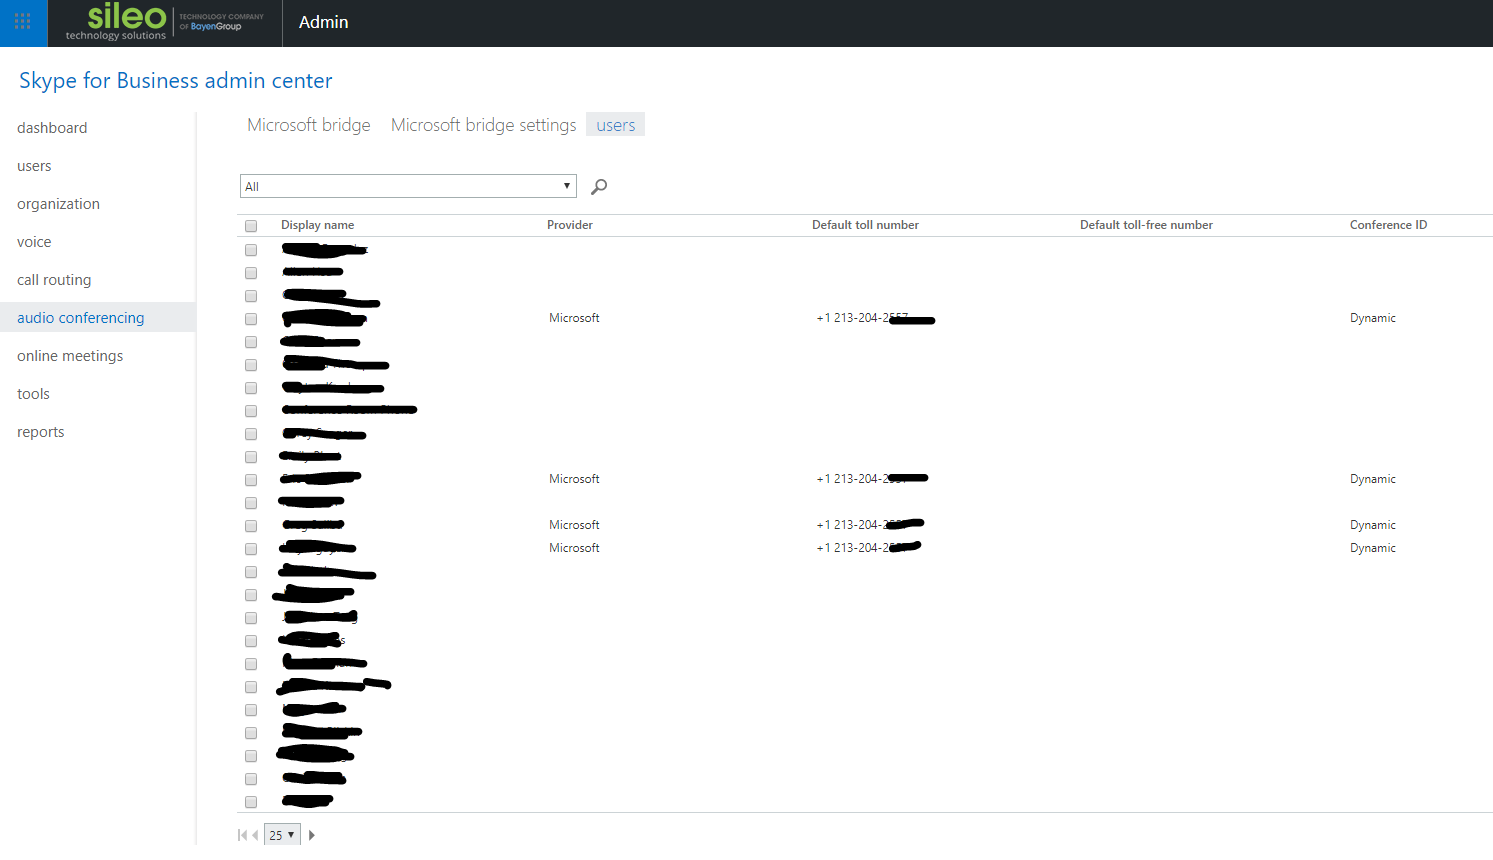Select audio conferencing in sidebar
The width and height of the screenshot is (1493, 860).
81,318
